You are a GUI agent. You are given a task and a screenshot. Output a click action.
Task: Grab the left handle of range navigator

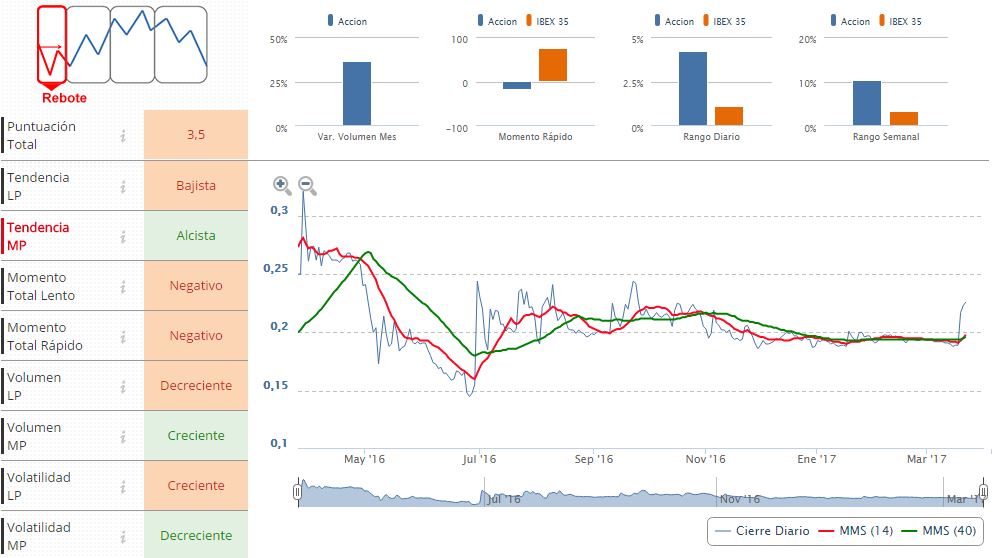point(297,492)
